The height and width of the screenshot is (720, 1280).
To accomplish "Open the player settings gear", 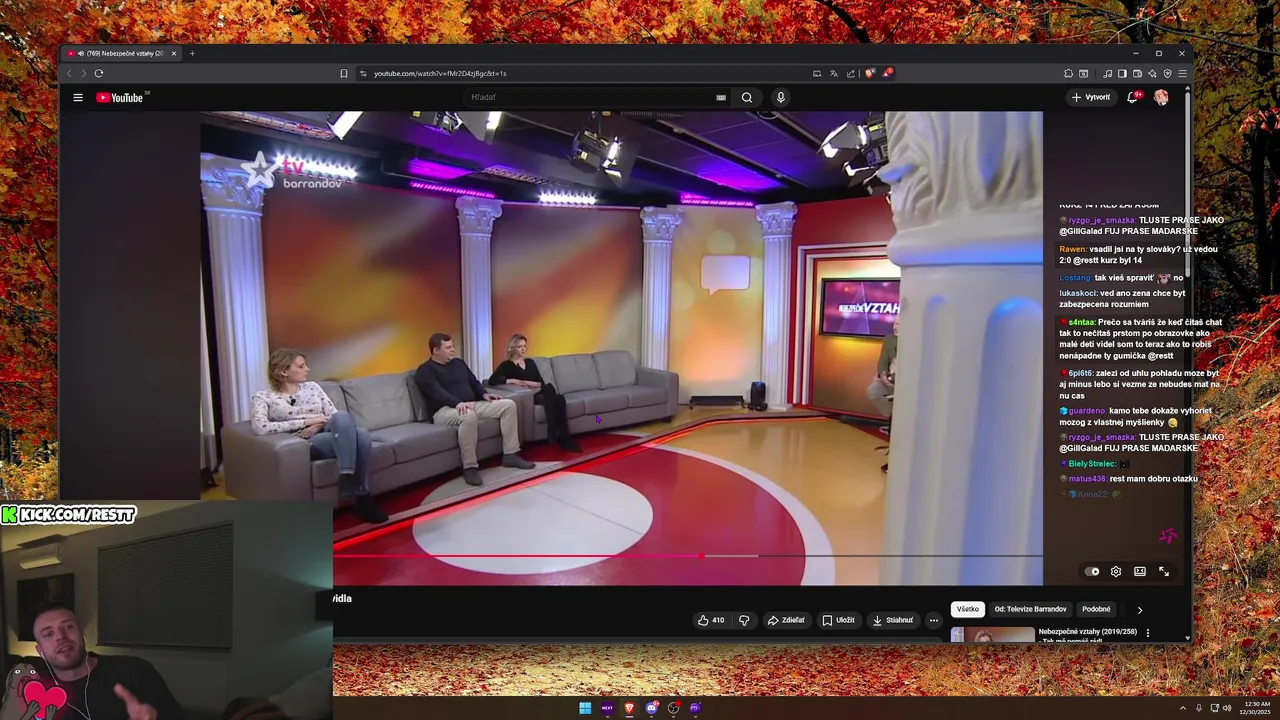I will [1116, 571].
